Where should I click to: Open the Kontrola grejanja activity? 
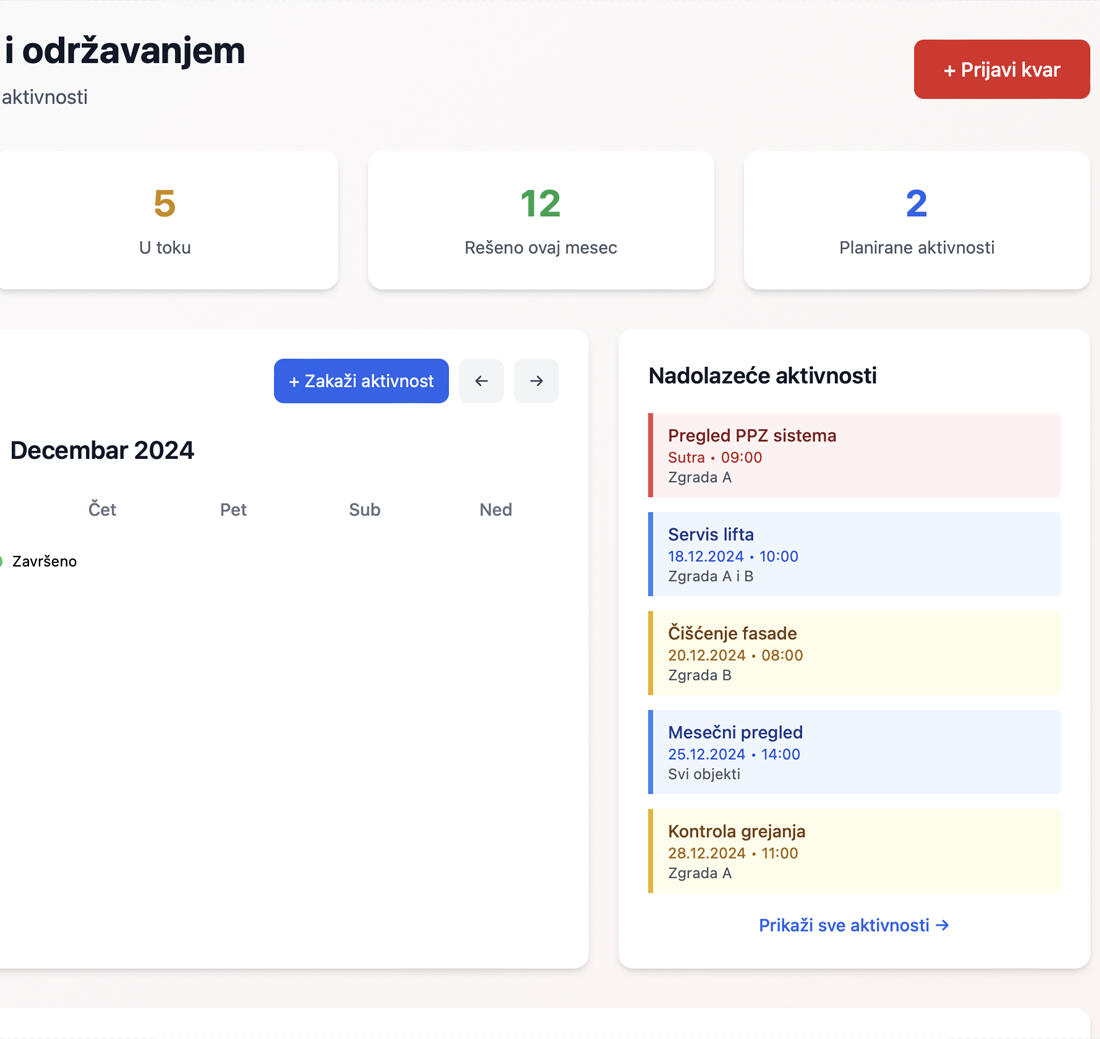[854, 851]
